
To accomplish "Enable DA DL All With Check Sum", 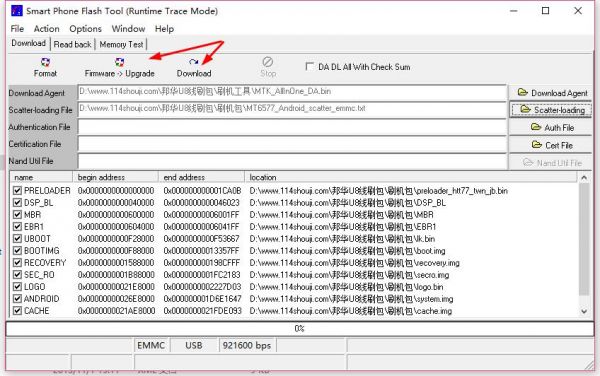I will point(309,67).
